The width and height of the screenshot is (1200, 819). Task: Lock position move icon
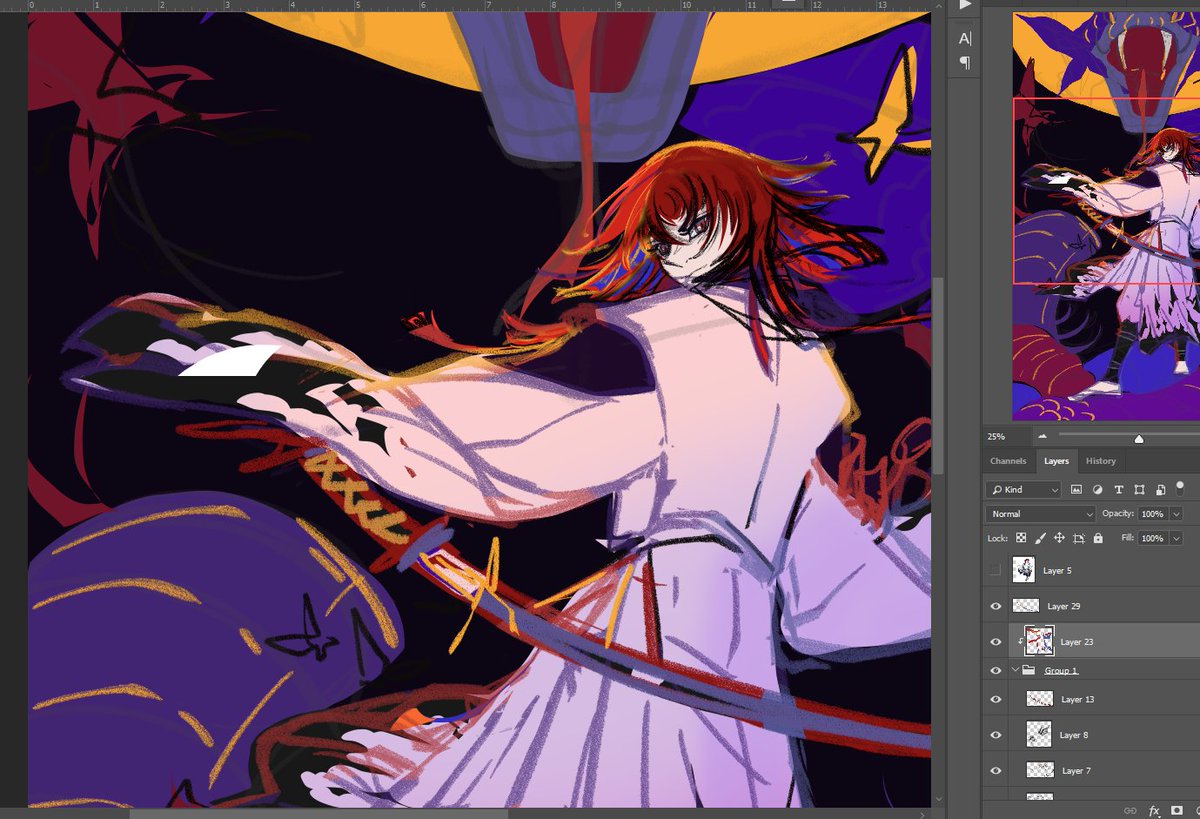pyautogui.click(x=1059, y=538)
